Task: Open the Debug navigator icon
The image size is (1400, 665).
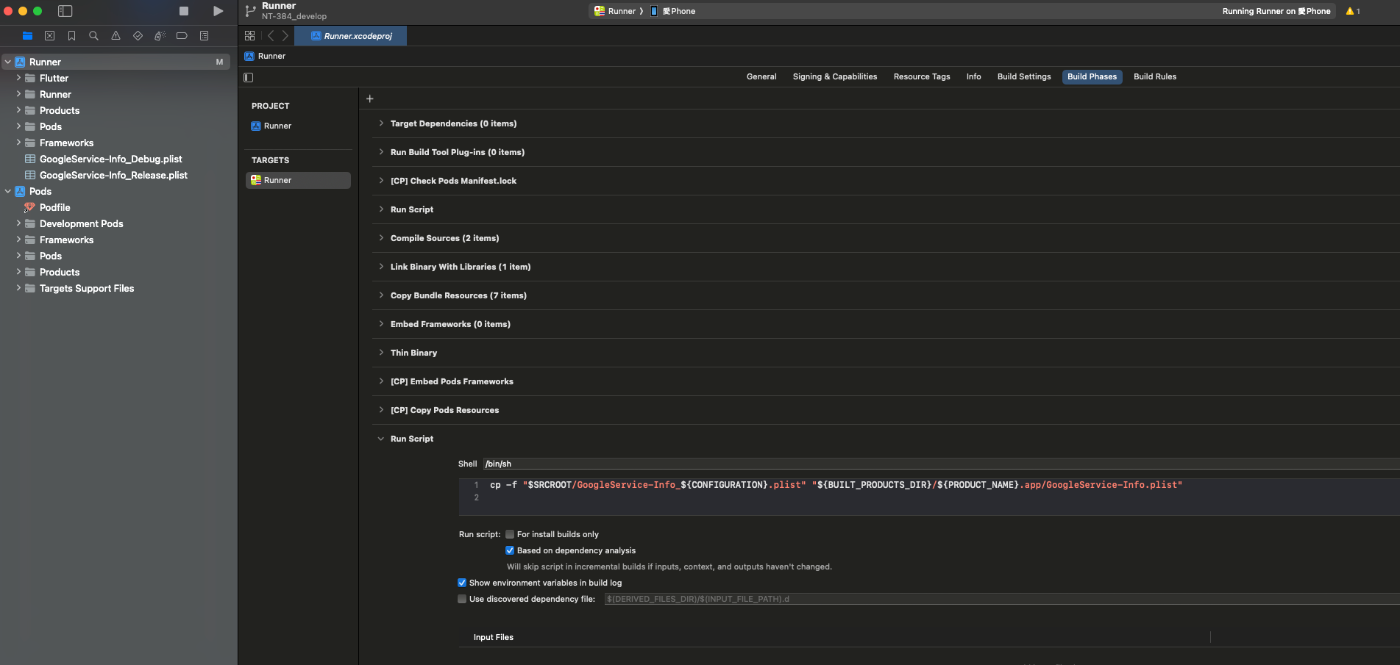Action: click(x=160, y=35)
